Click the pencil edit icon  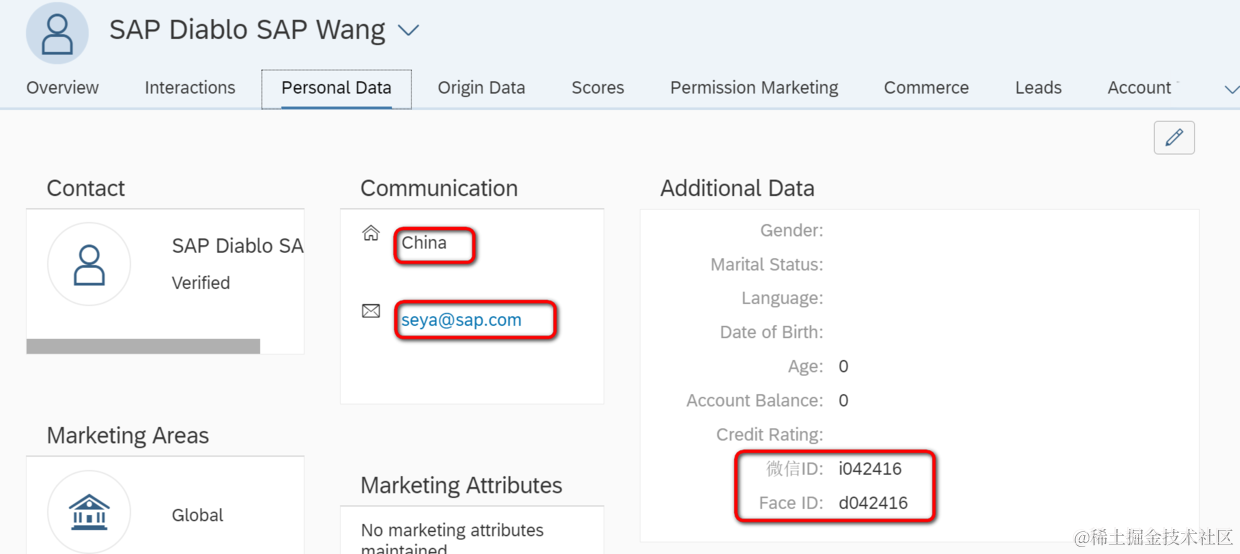1174,138
